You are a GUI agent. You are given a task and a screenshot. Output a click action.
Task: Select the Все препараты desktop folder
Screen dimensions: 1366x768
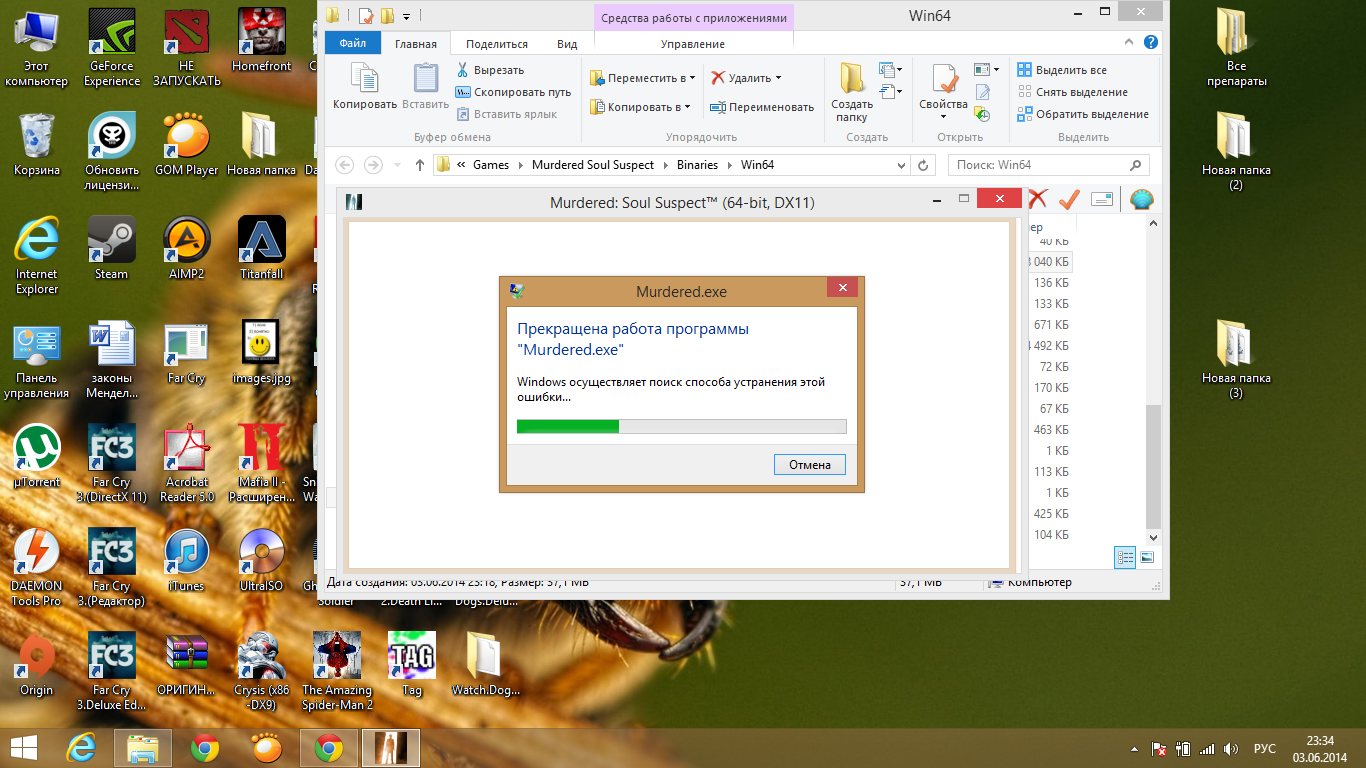click(1236, 48)
